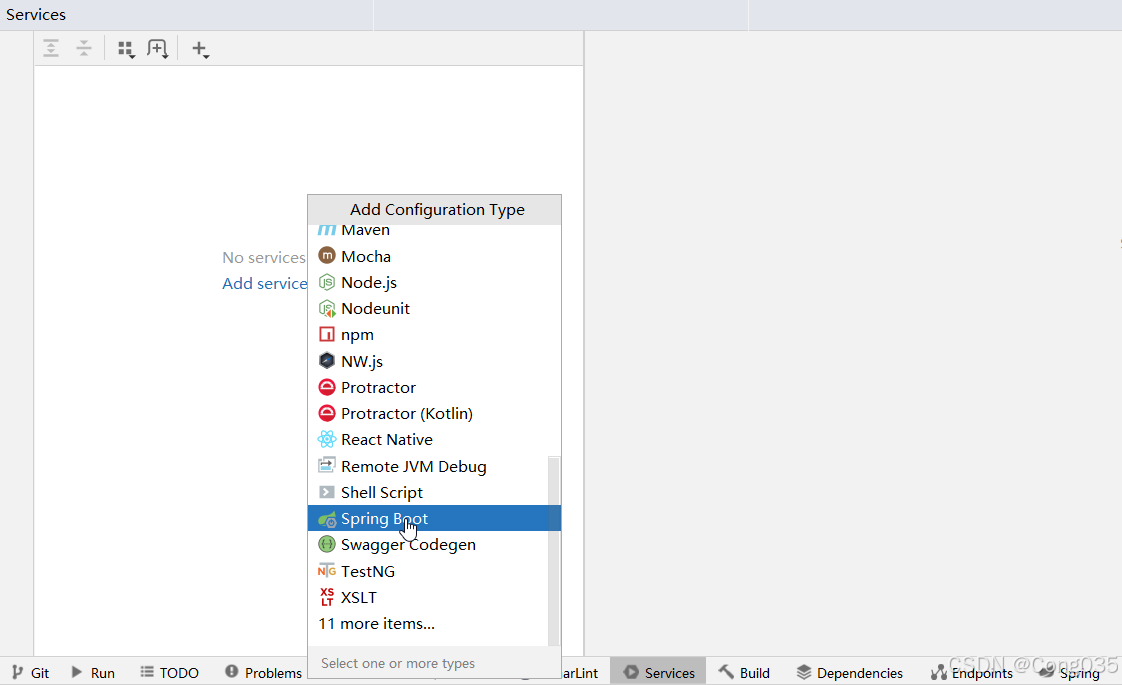1122x685 pixels.
Task: Select Mocha configuration type
Action: (x=434, y=256)
